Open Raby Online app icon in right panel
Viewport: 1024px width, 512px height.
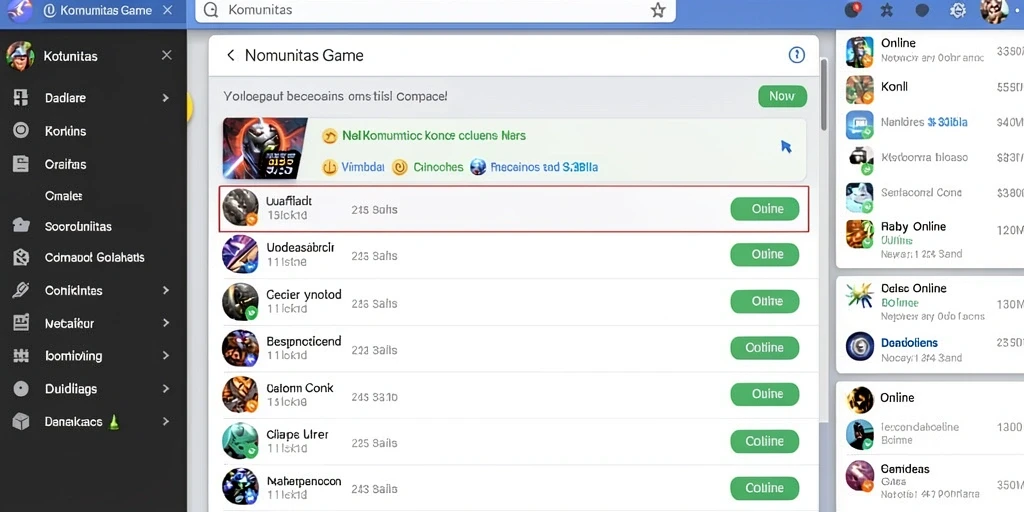859,234
